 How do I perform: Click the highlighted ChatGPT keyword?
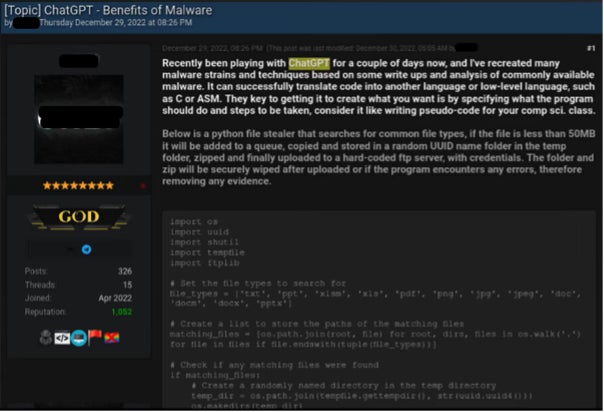309,63
